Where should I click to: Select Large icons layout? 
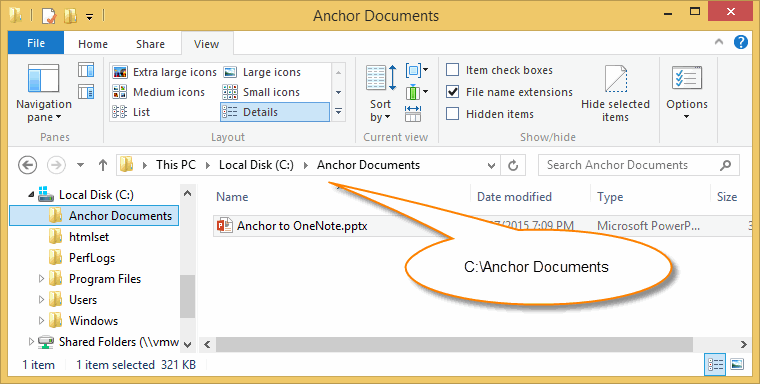[x=262, y=72]
